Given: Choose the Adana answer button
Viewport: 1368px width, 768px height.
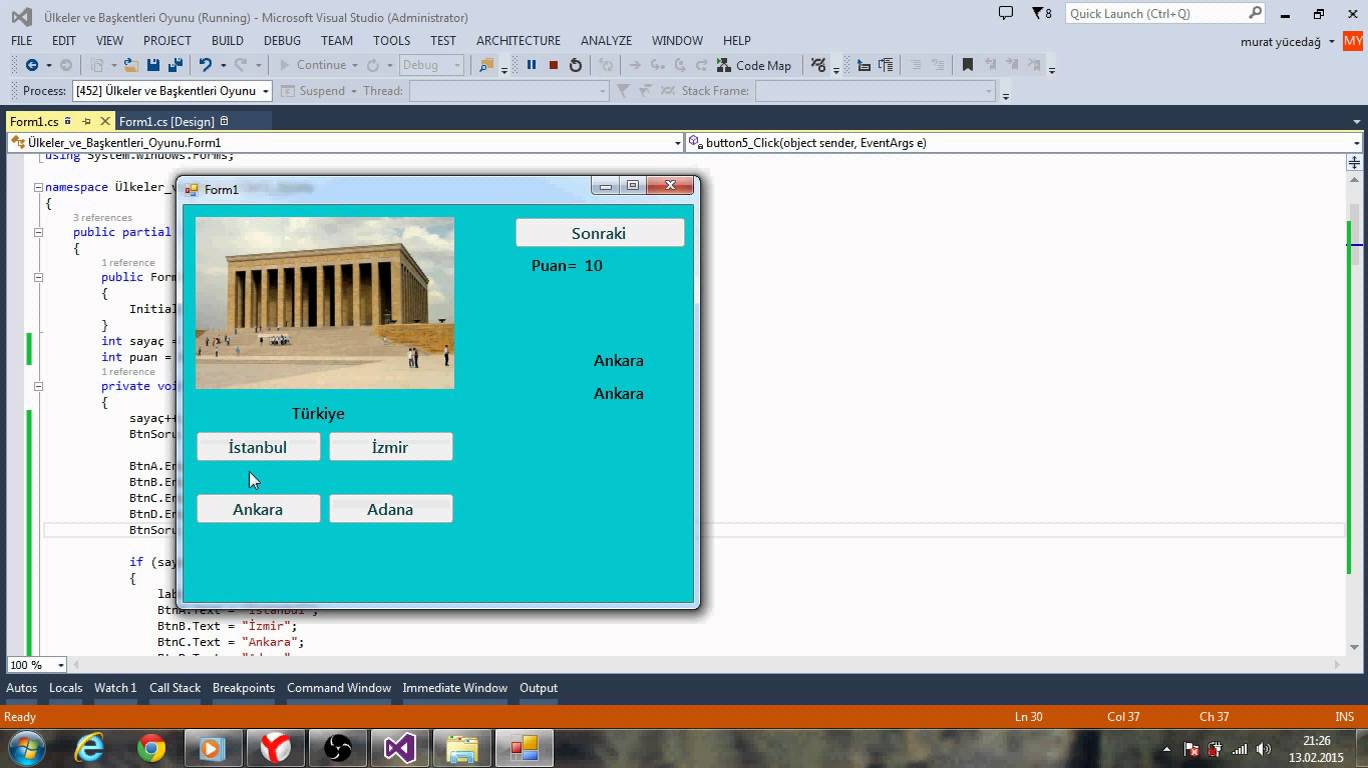Looking at the screenshot, I should point(391,509).
